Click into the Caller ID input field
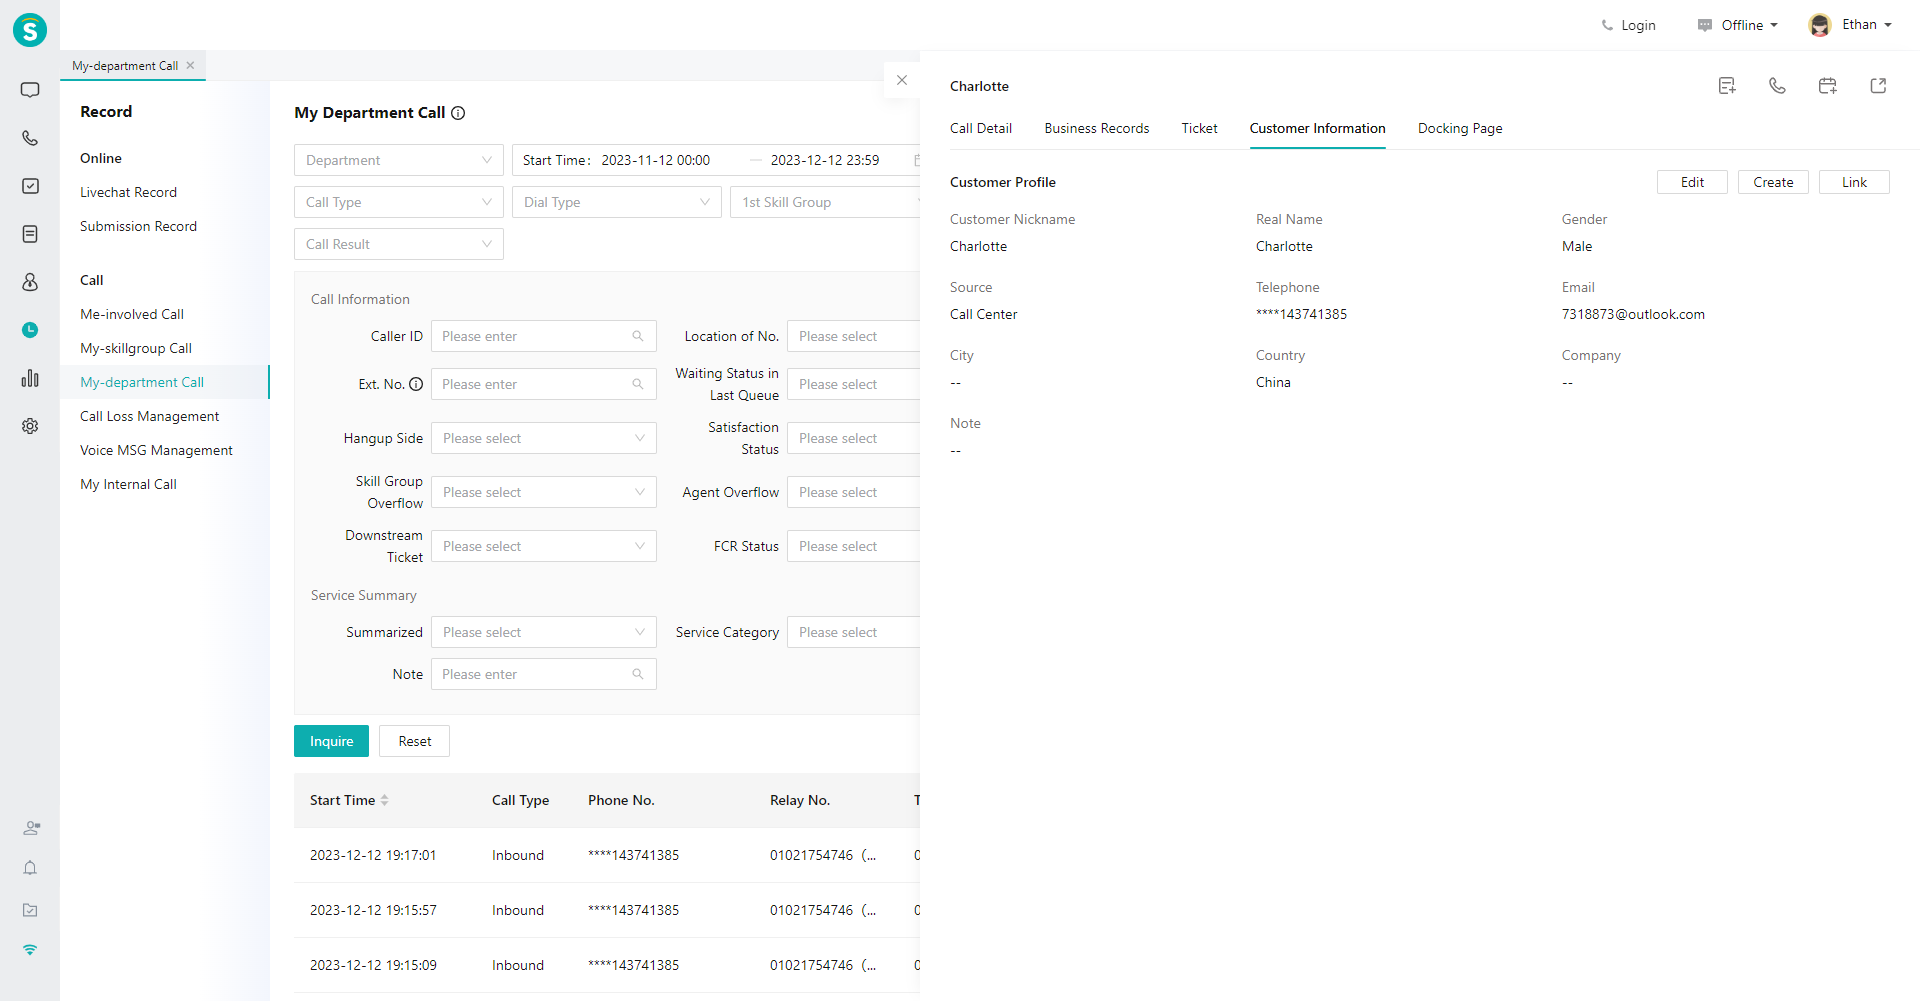1920x1001 pixels. click(544, 336)
